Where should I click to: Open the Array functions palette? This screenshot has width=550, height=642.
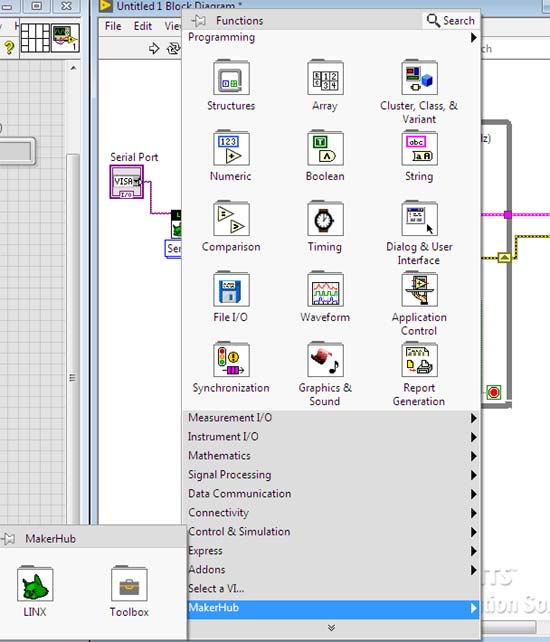pyautogui.click(x=325, y=78)
